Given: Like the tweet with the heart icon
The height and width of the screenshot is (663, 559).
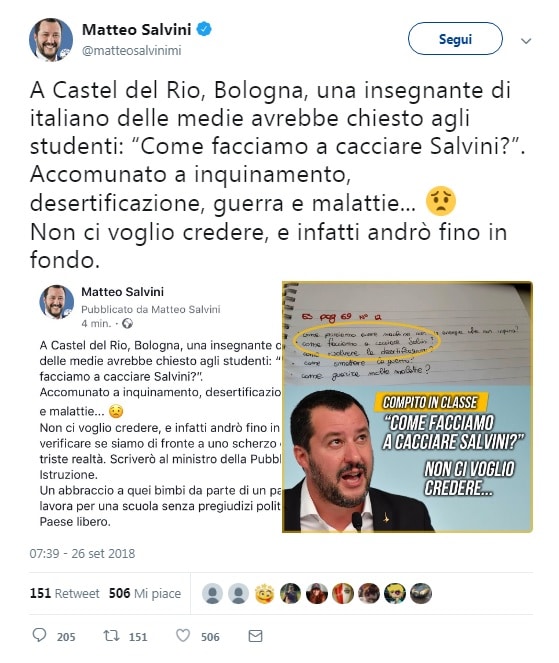Looking at the screenshot, I should [x=183, y=635].
